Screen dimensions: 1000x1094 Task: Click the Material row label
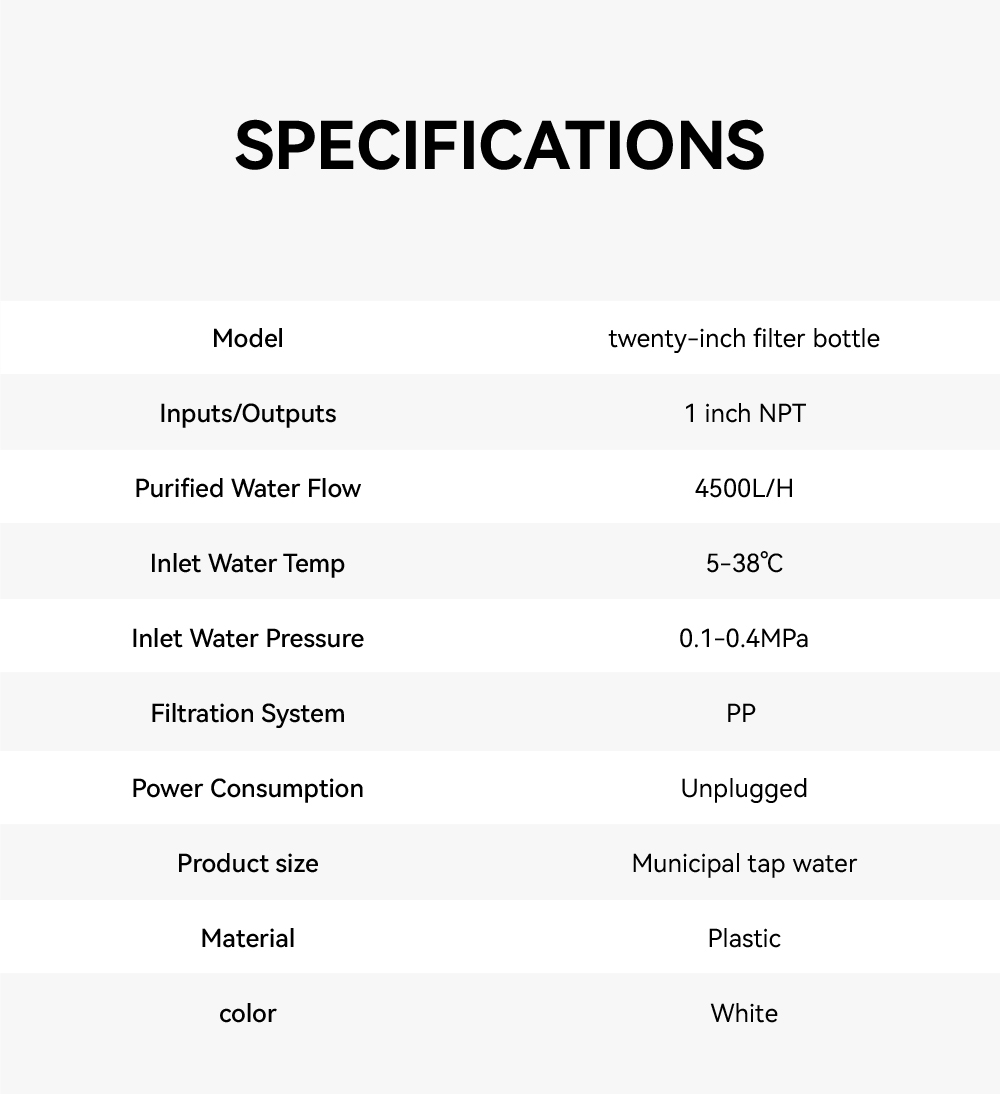(x=248, y=938)
